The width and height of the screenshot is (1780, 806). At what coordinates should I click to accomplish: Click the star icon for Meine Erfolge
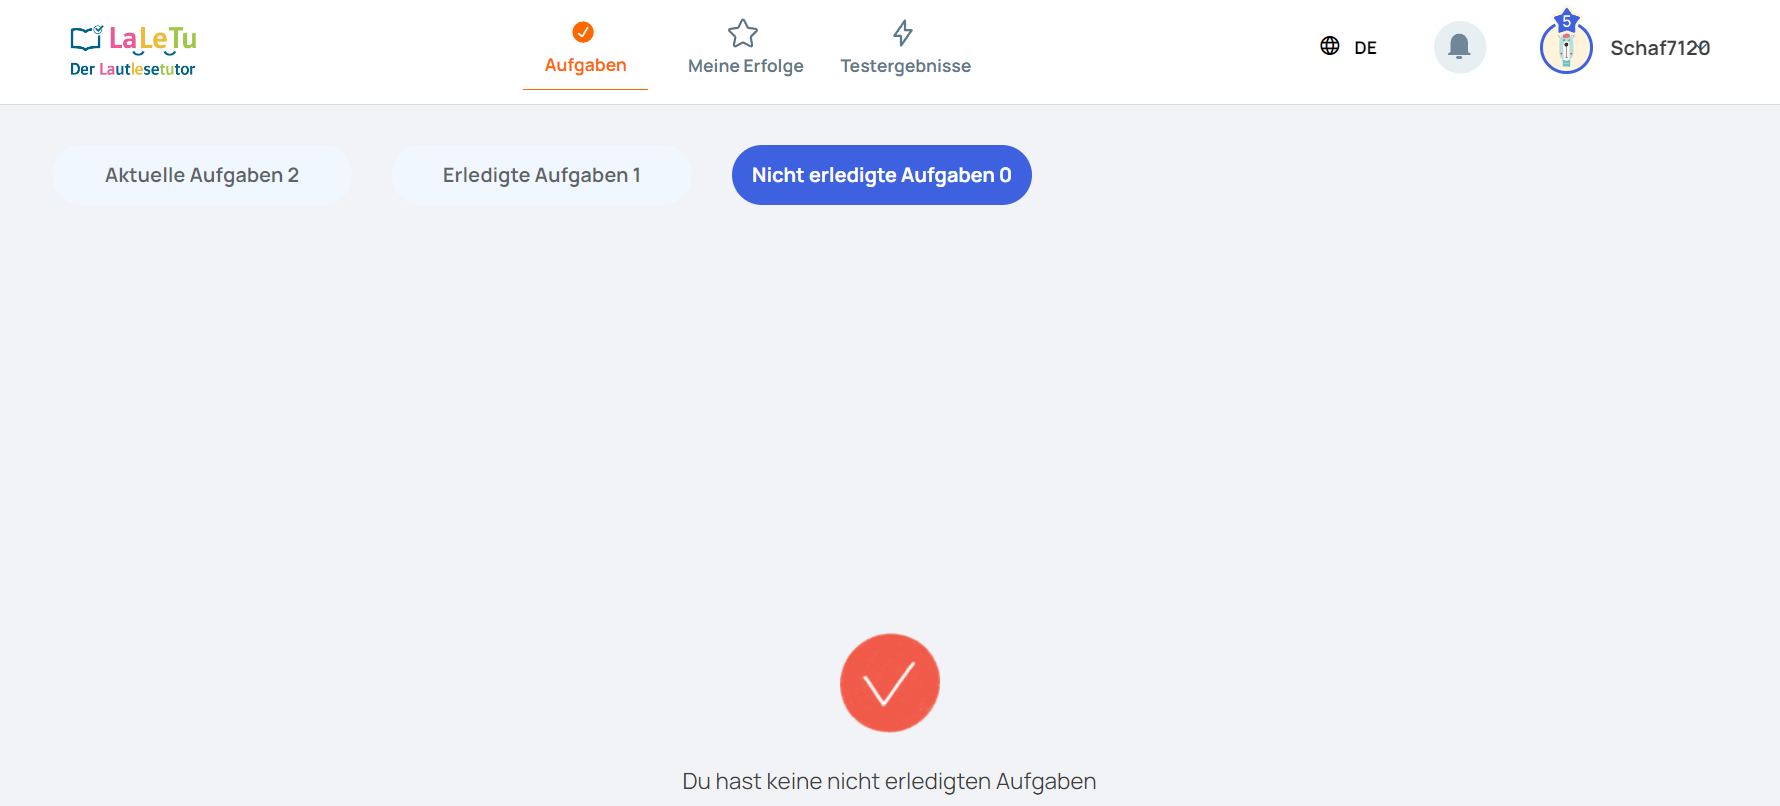click(743, 33)
